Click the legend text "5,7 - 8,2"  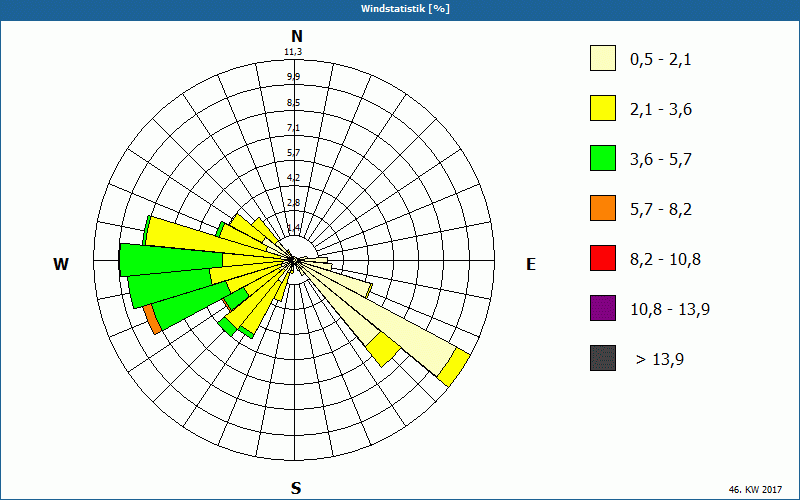pyautogui.click(x=661, y=210)
